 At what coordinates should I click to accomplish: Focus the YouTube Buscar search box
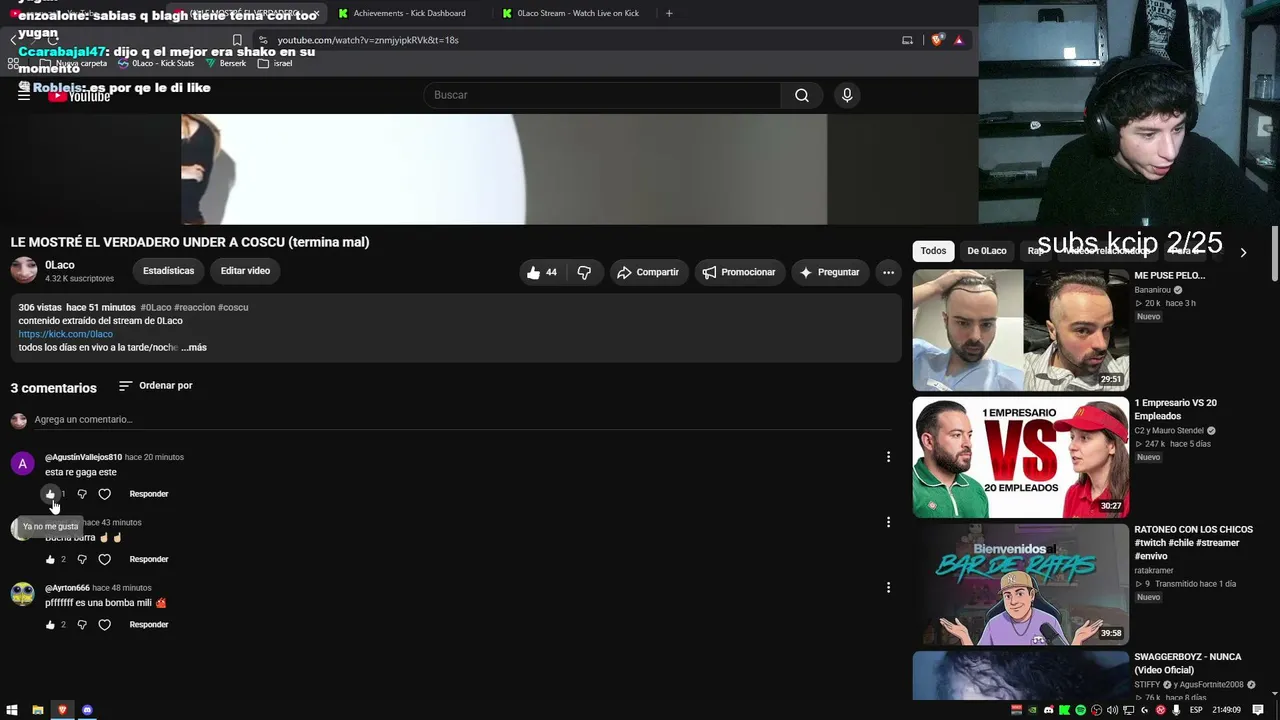[x=602, y=95]
